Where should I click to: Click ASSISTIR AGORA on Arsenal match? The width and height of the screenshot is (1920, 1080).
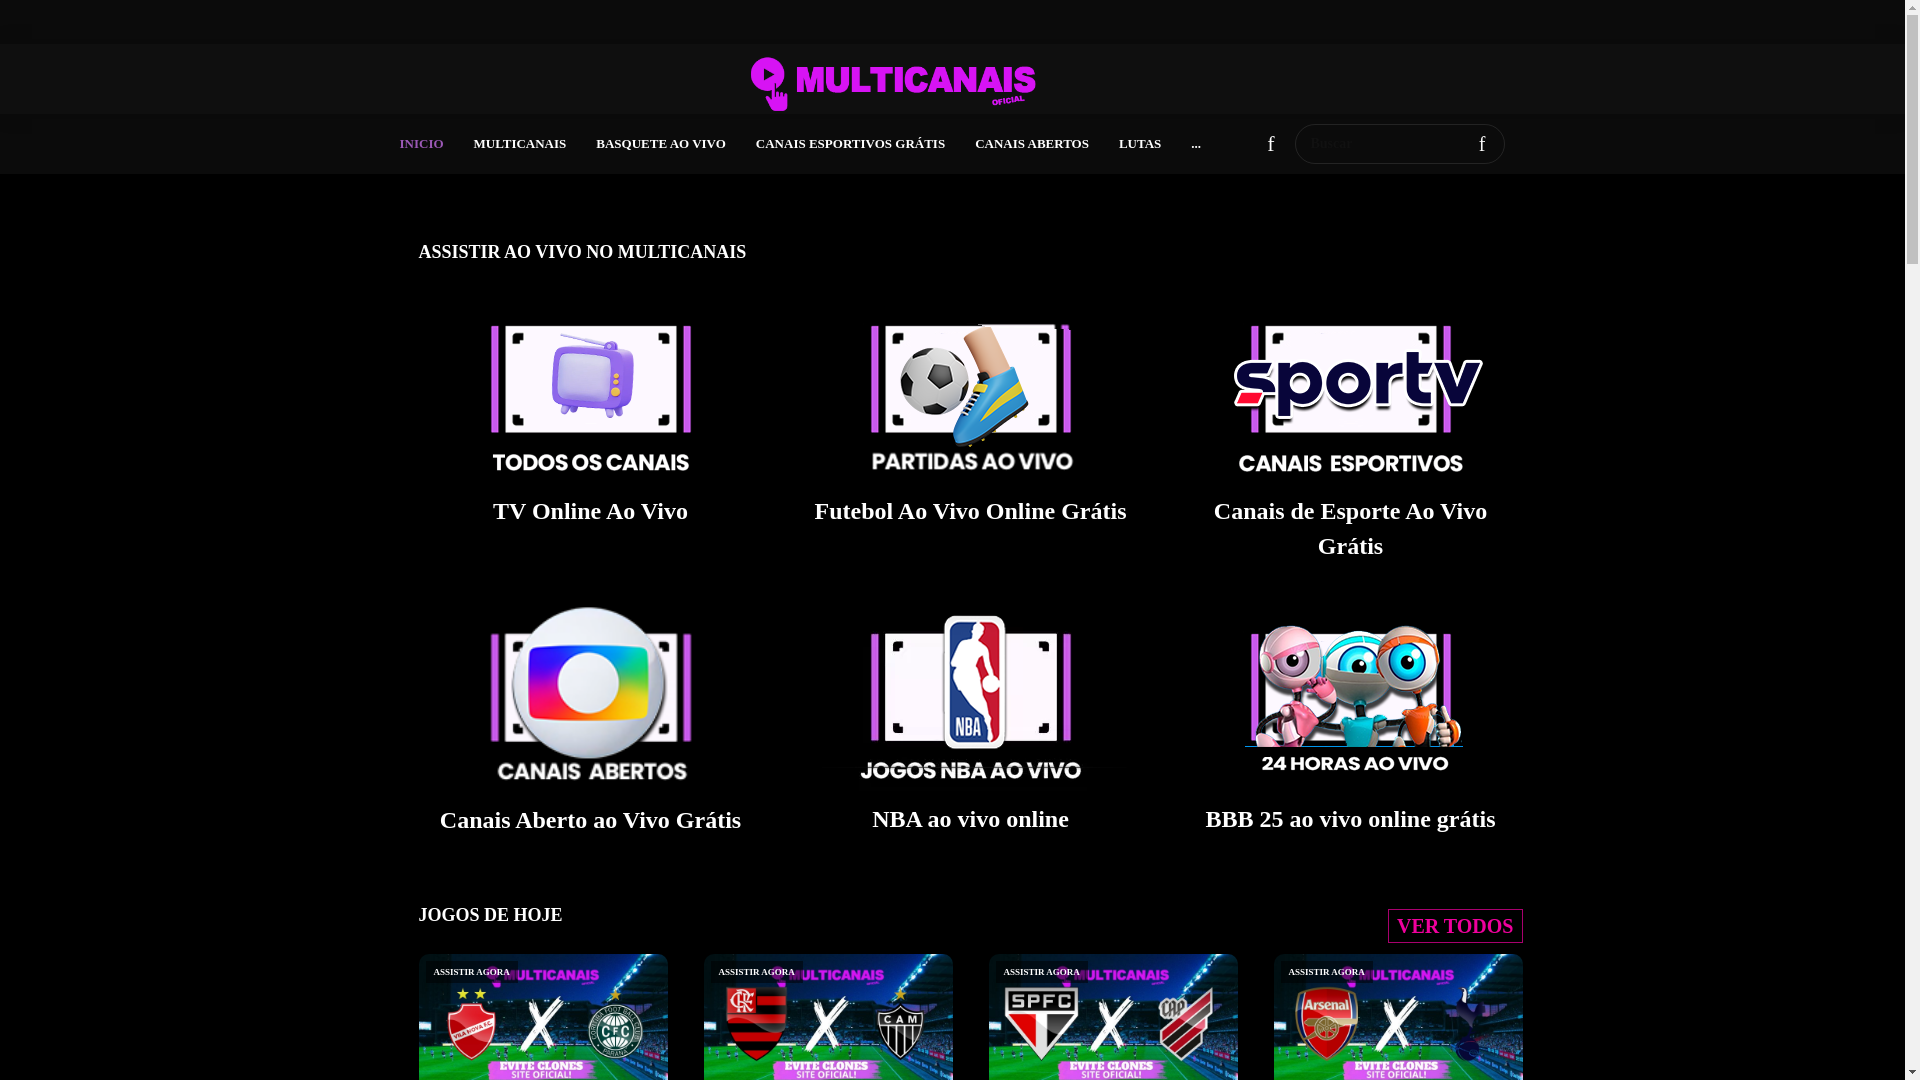click(x=1326, y=972)
